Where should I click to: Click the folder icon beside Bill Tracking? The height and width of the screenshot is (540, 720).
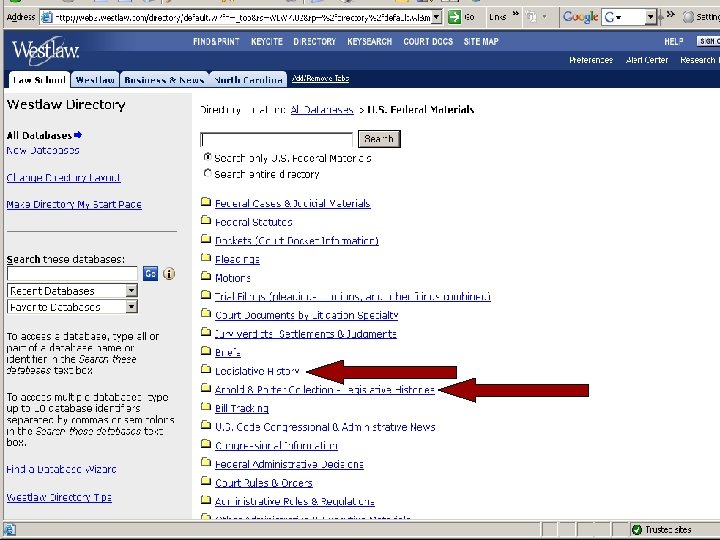pyautogui.click(x=206, y=406)
